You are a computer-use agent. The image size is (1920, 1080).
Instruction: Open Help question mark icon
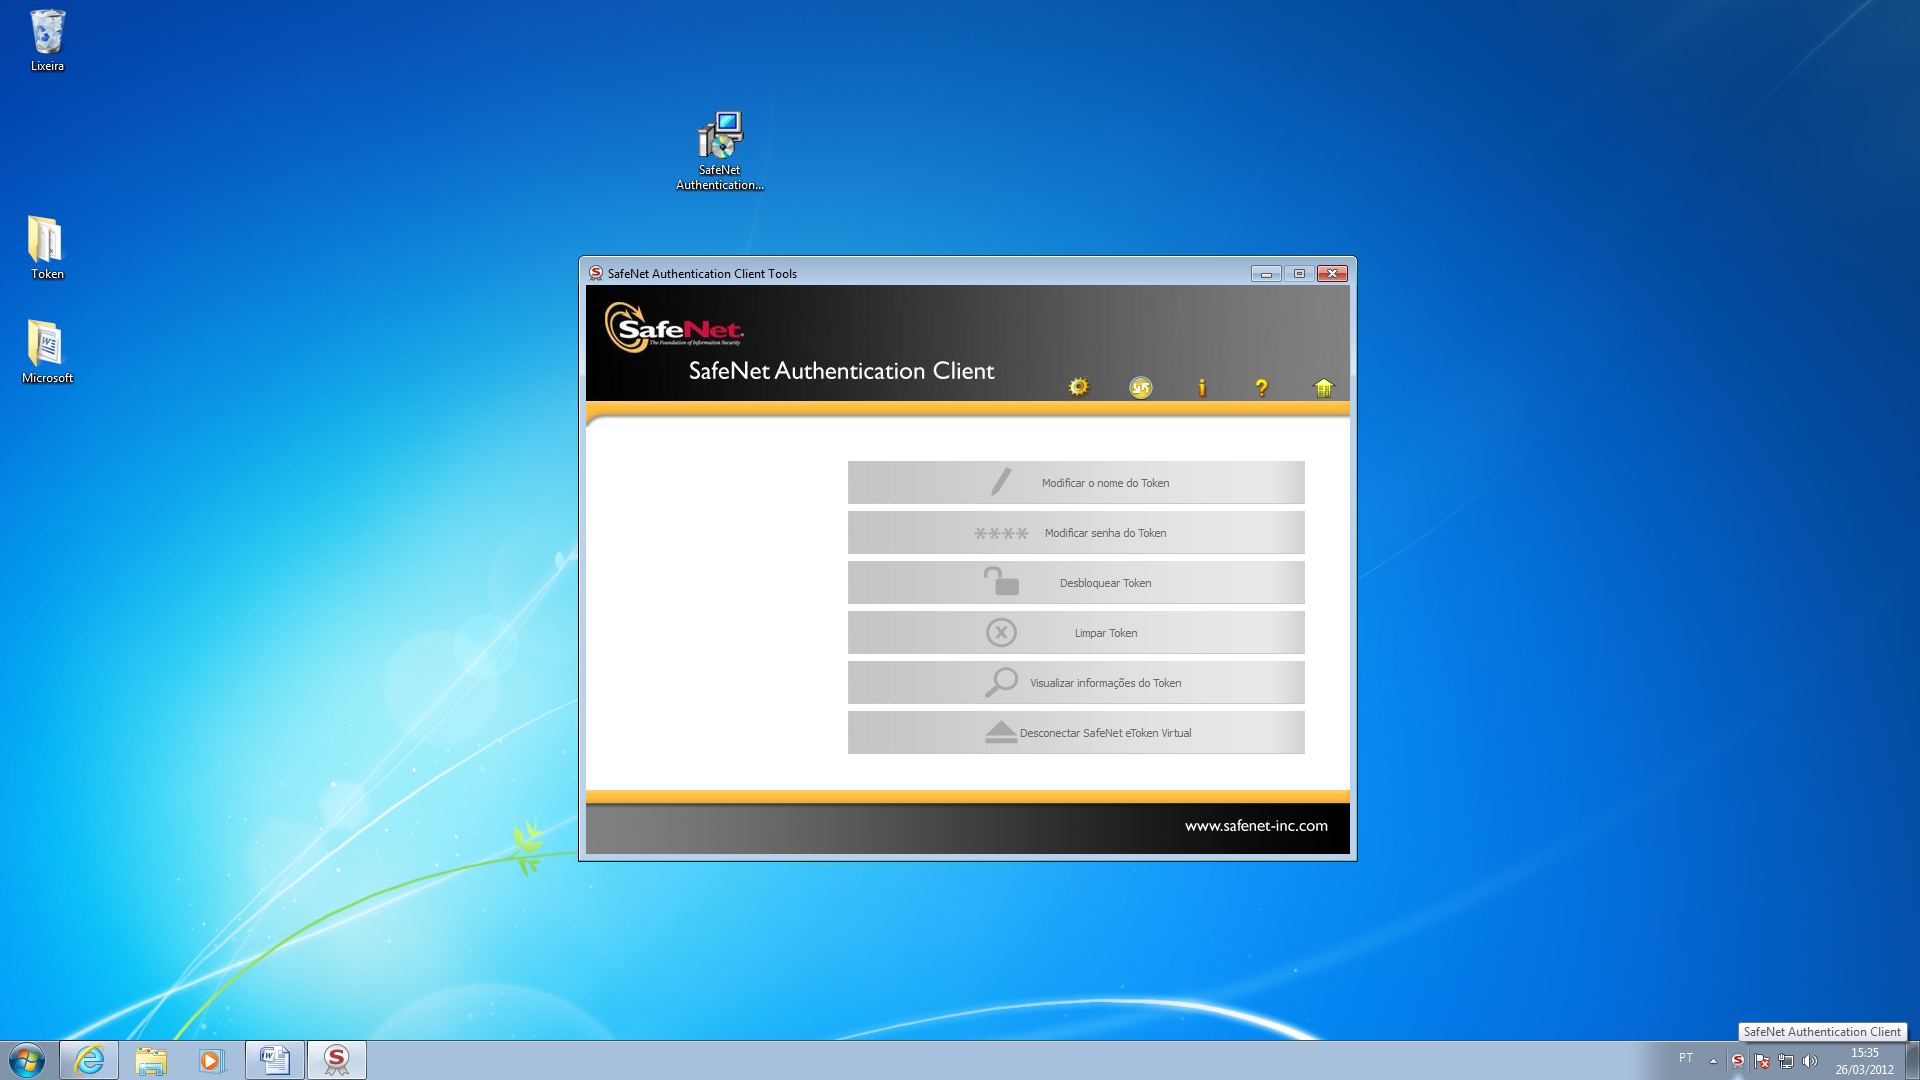[1261, 387]
